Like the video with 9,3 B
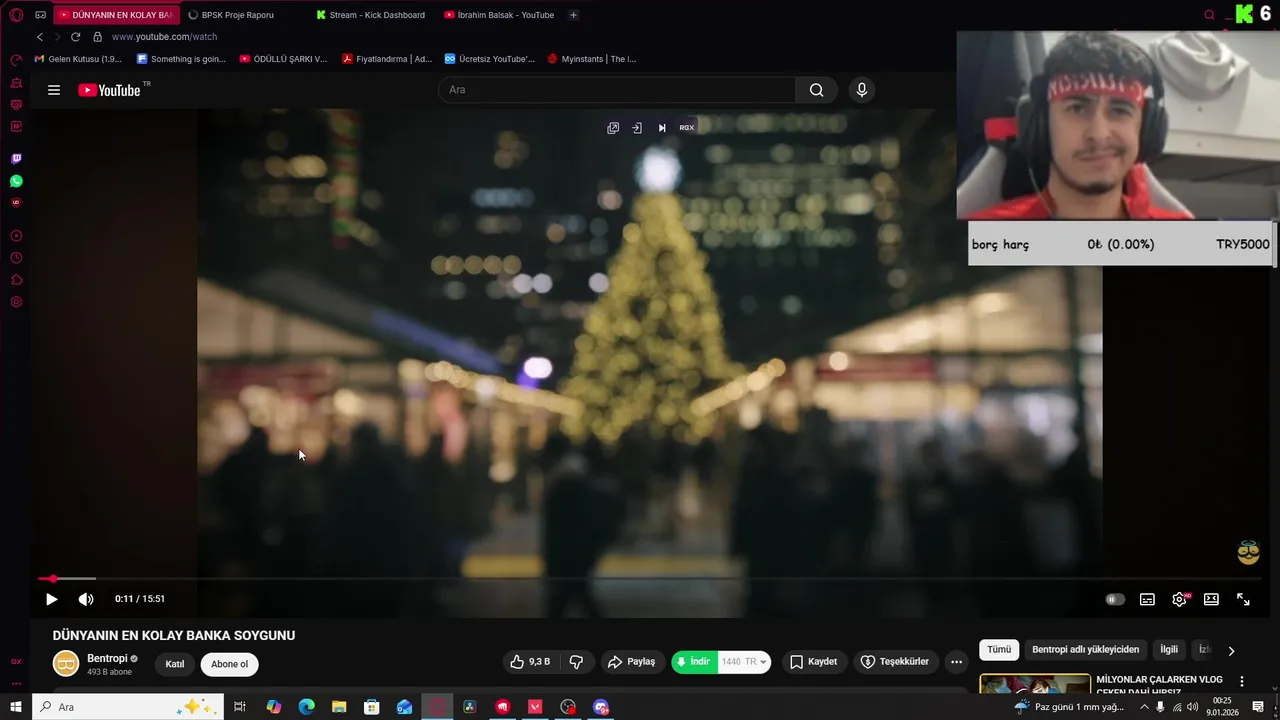 point(530,662)
